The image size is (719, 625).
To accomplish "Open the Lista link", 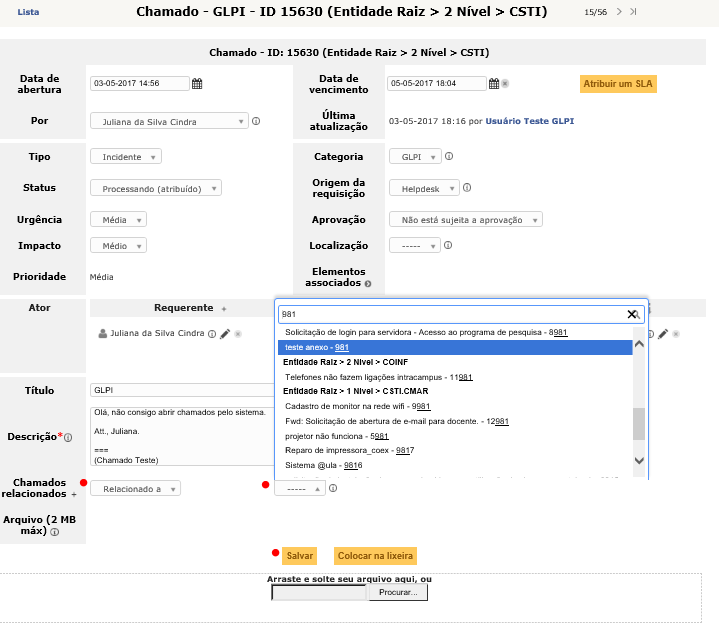I will [28, 12].
